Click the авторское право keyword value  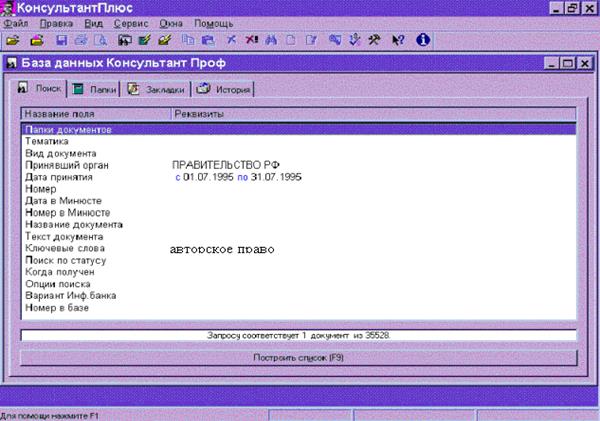point(222,250)
